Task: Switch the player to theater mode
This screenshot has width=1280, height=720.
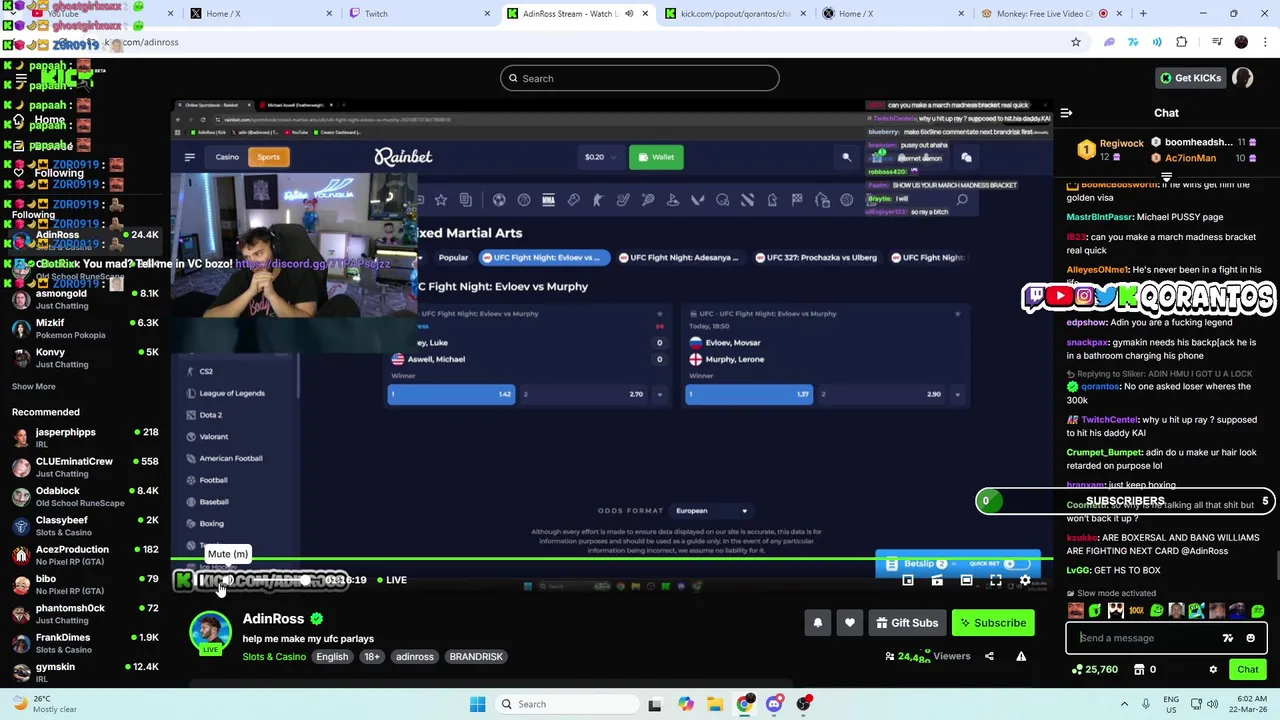Action: (966, 580)
